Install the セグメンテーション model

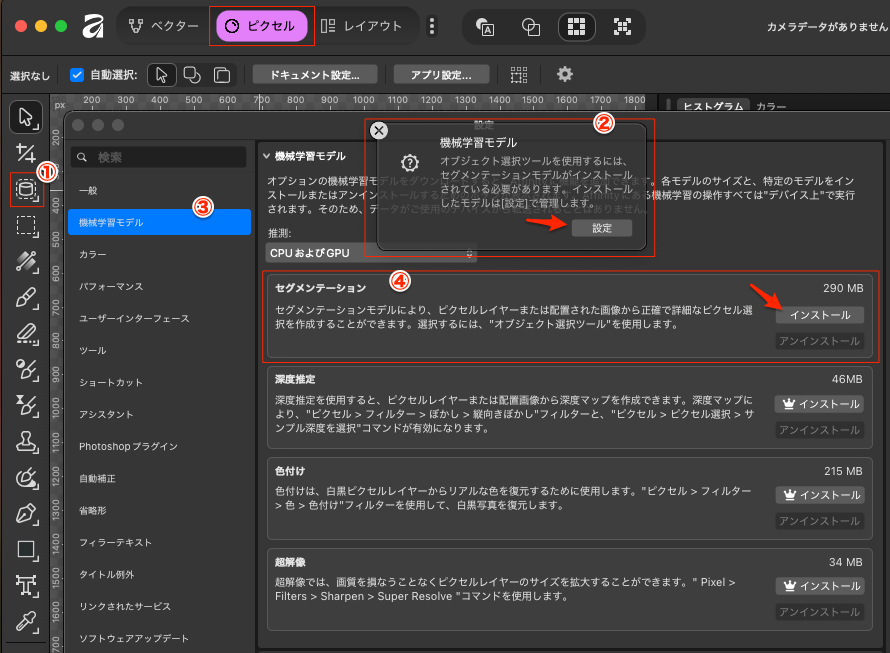(819, 315)
